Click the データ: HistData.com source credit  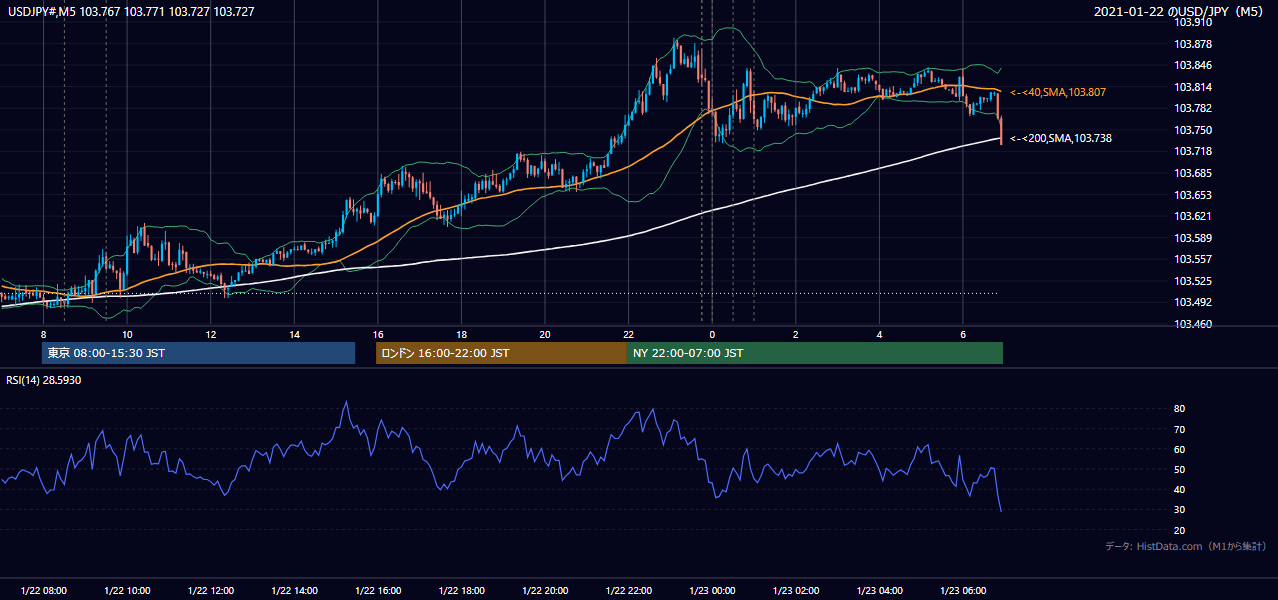point(1186,546)
